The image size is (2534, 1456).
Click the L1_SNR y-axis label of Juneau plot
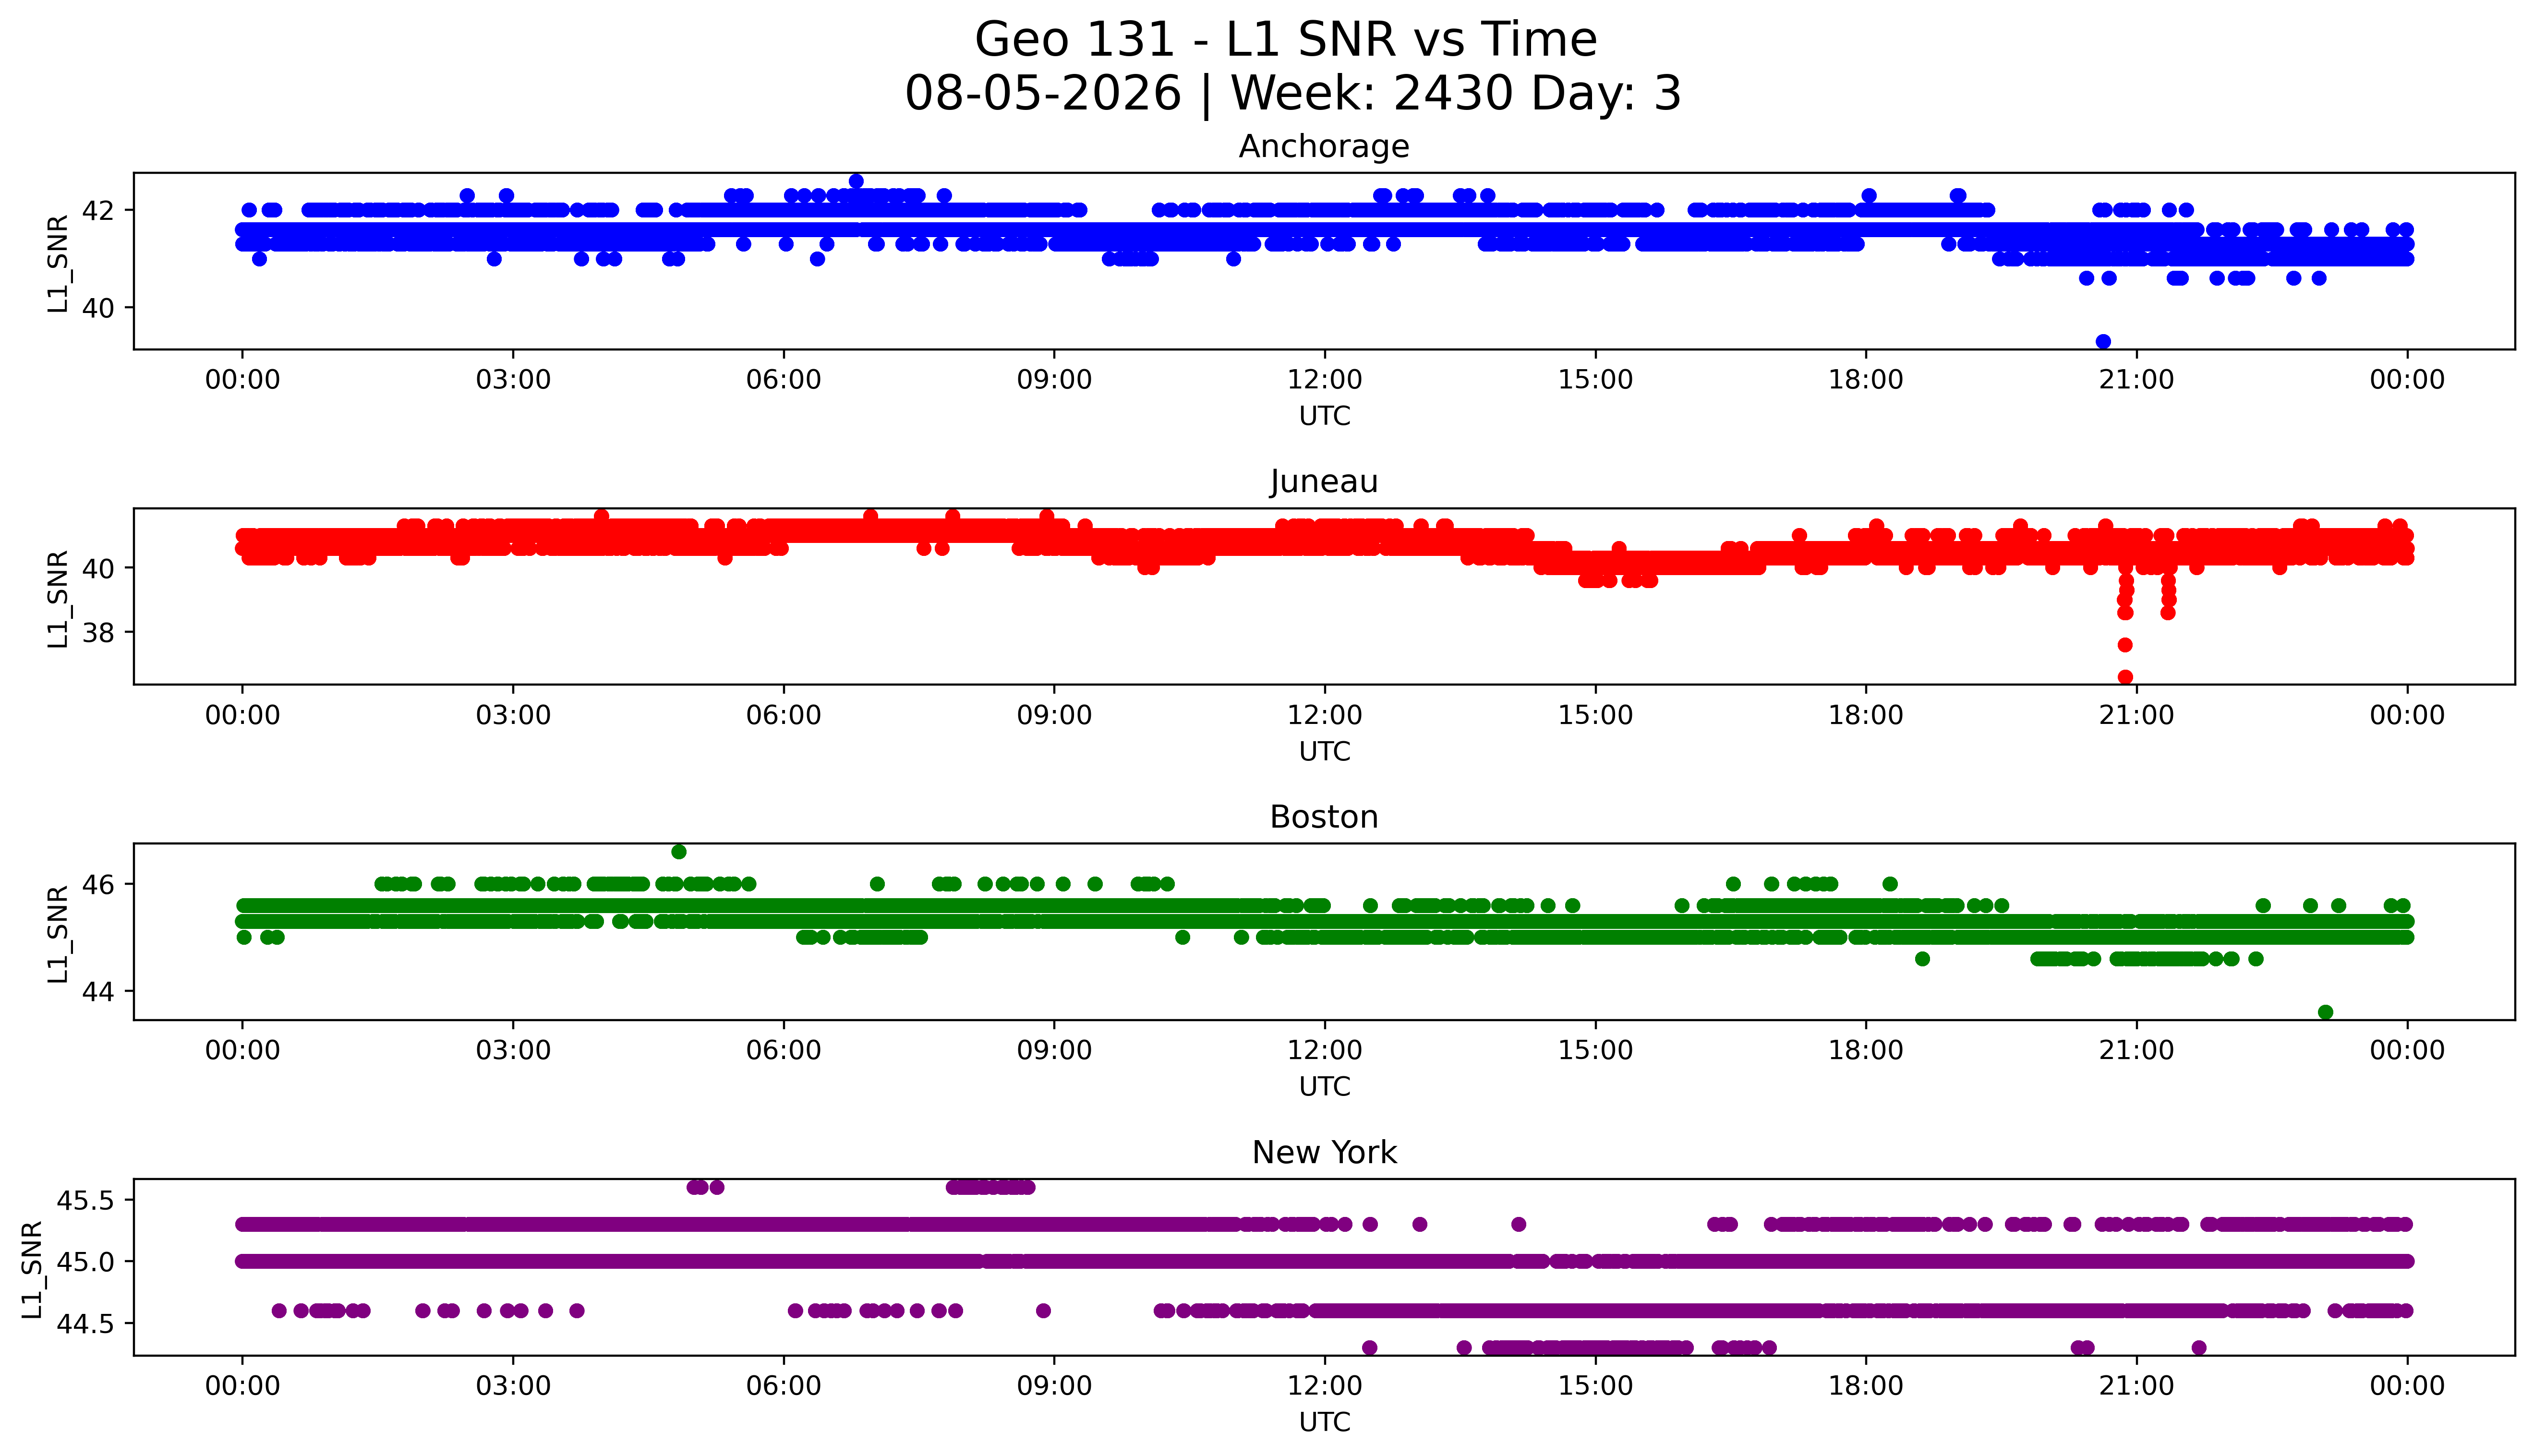point(58,598)
